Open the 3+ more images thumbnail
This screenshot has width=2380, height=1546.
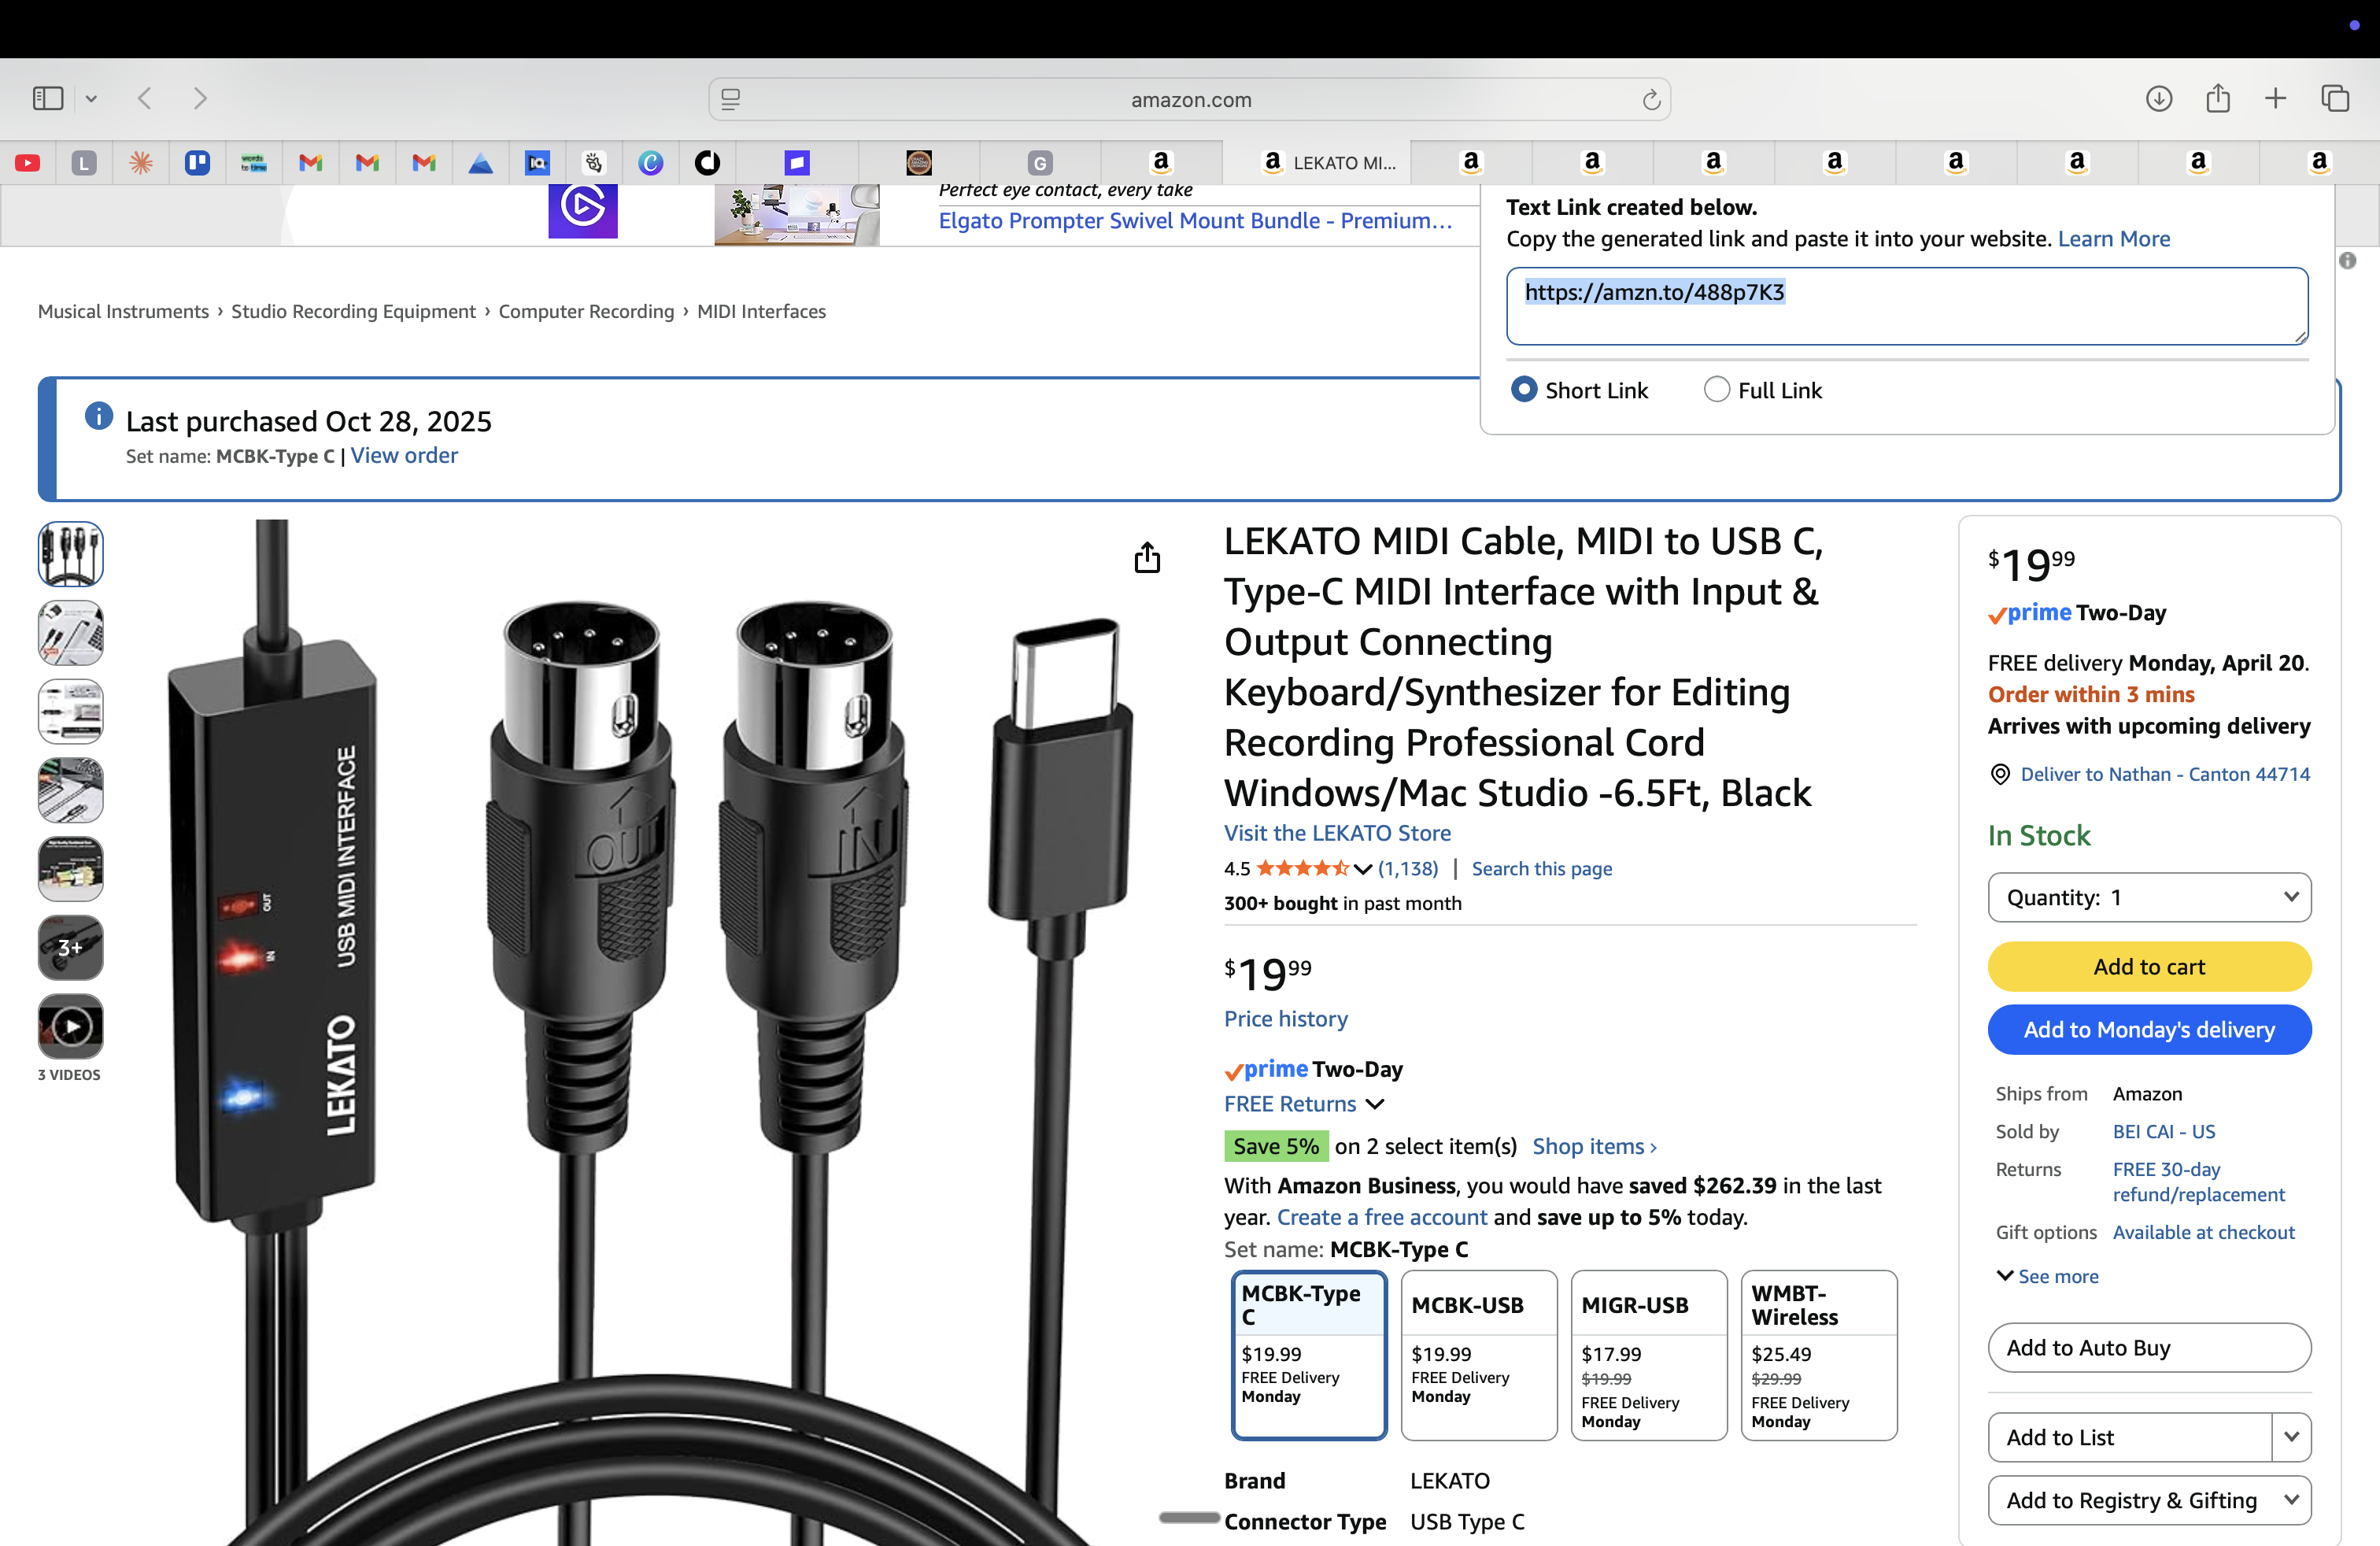tap(70, 947)
